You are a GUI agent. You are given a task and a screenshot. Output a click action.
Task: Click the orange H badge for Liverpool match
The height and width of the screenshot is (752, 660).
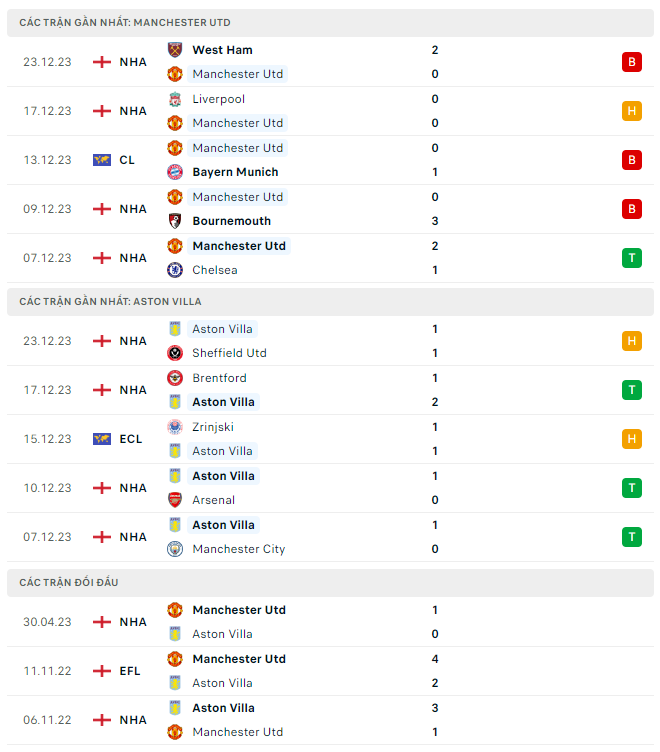(631, 111)
